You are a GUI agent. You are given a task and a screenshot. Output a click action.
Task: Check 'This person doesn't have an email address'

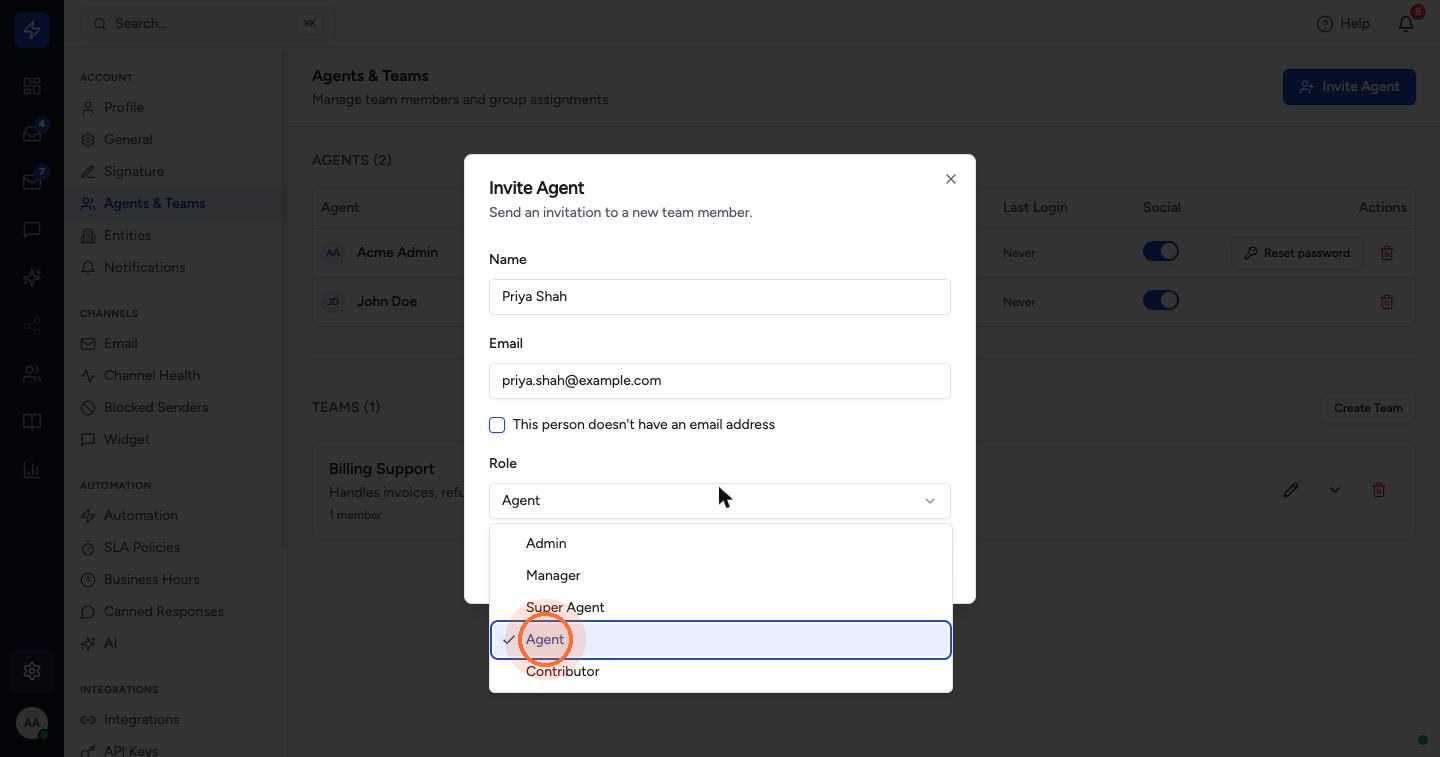click(497, 425)
